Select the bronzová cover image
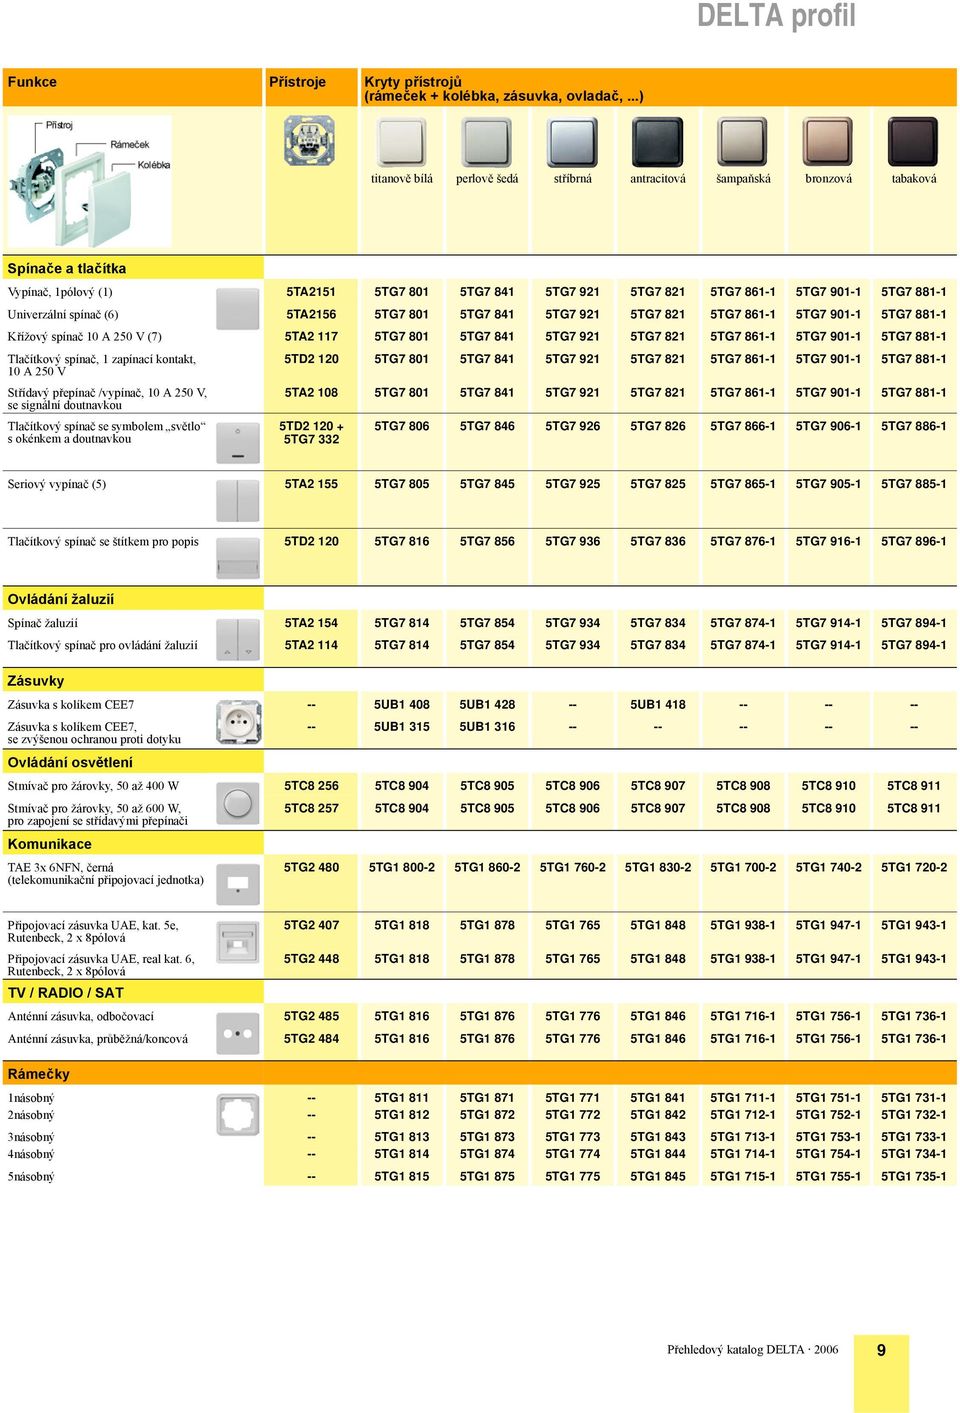This screenshot has height=1413, width=960. [x=829, y=142]
